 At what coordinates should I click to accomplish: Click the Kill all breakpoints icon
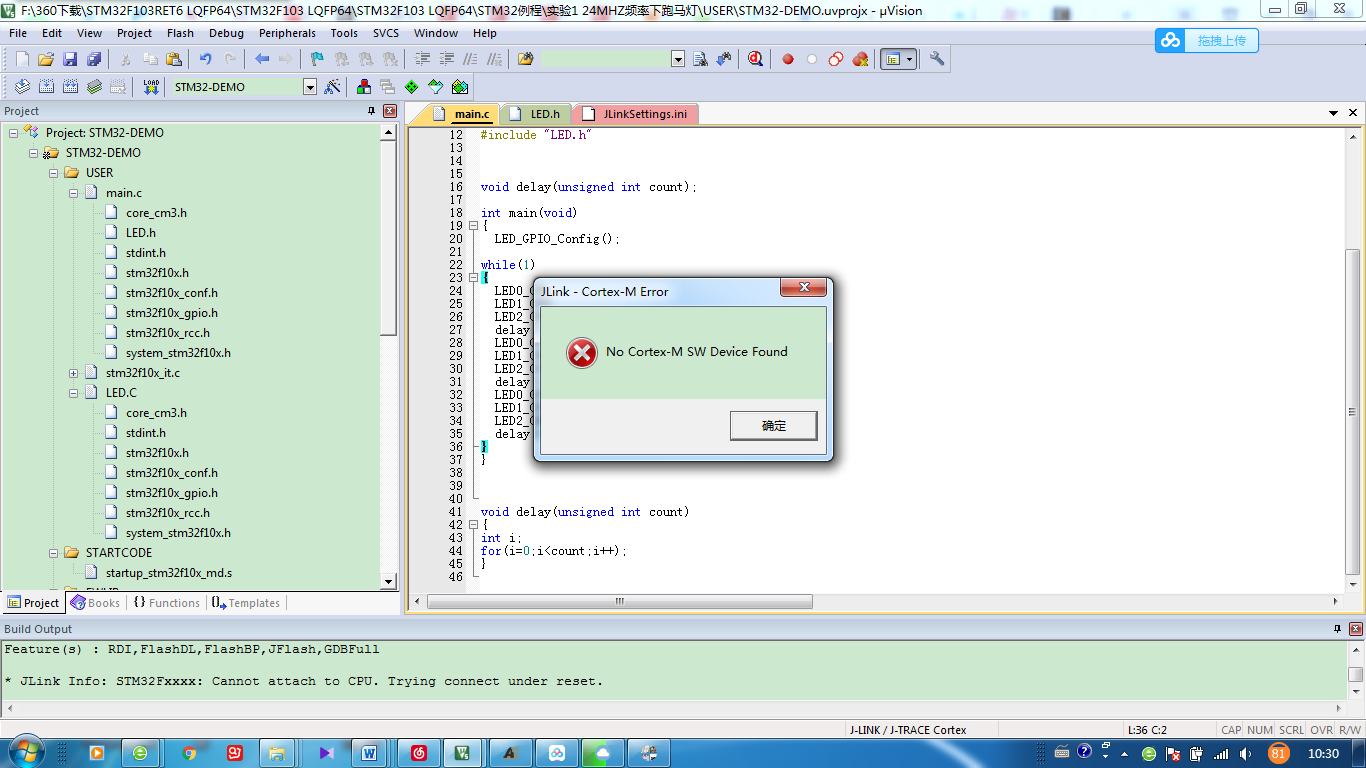pyautogui.click(x=860, y=59)
